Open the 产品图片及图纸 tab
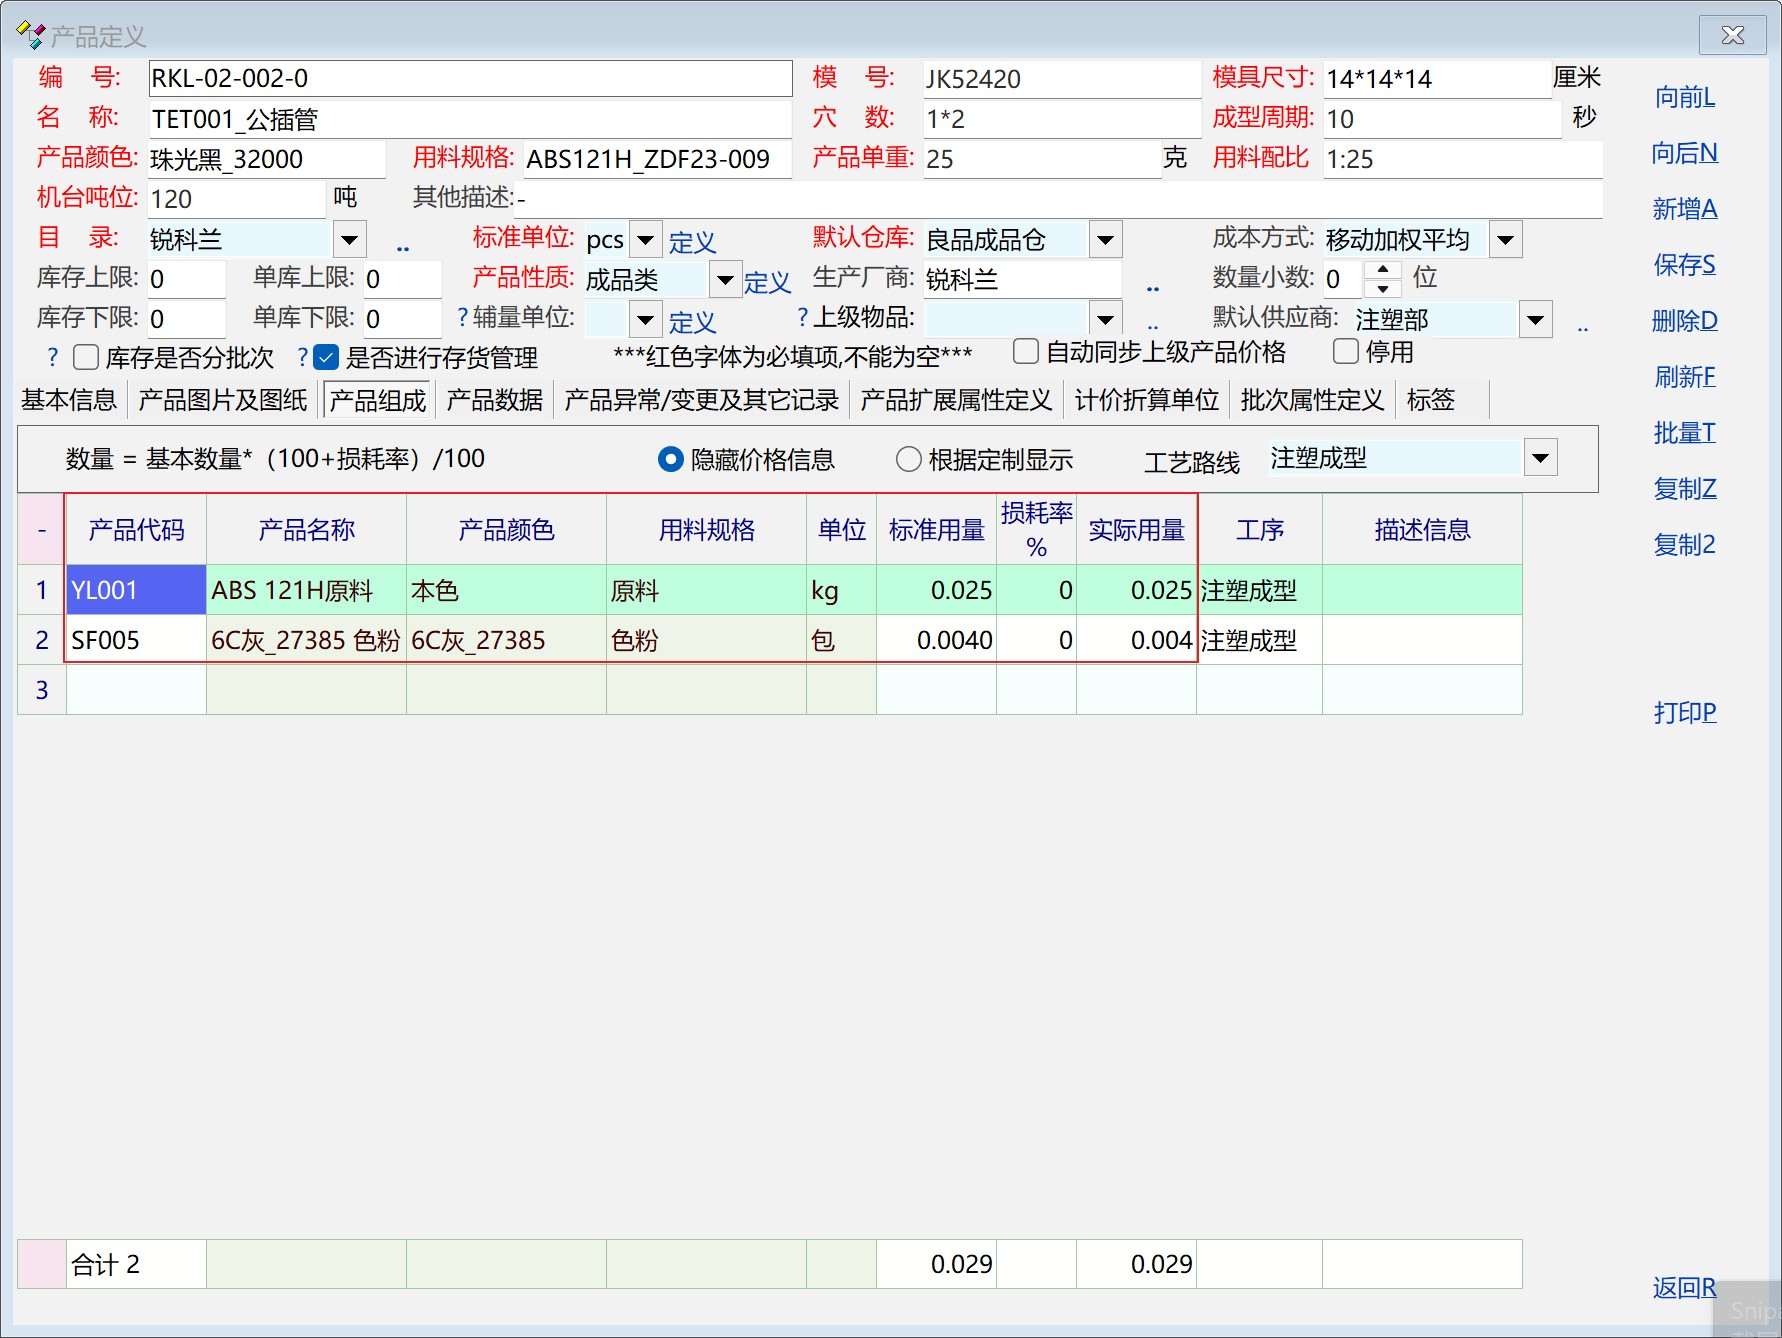The width and height of the screenshot is (1782, 1338). (222, 400)
